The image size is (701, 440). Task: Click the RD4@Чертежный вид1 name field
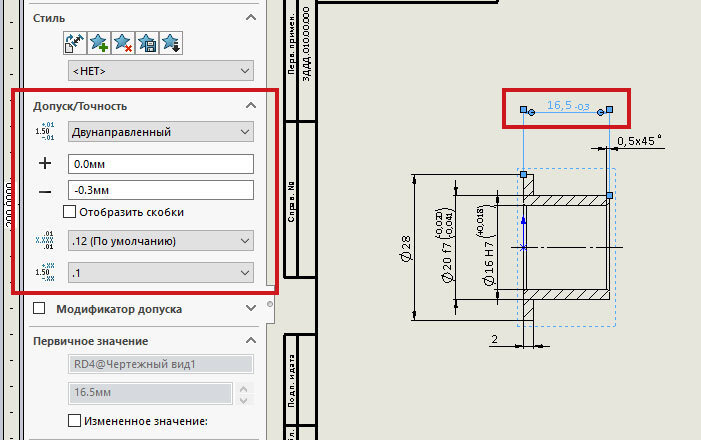[x=161, y=364]
